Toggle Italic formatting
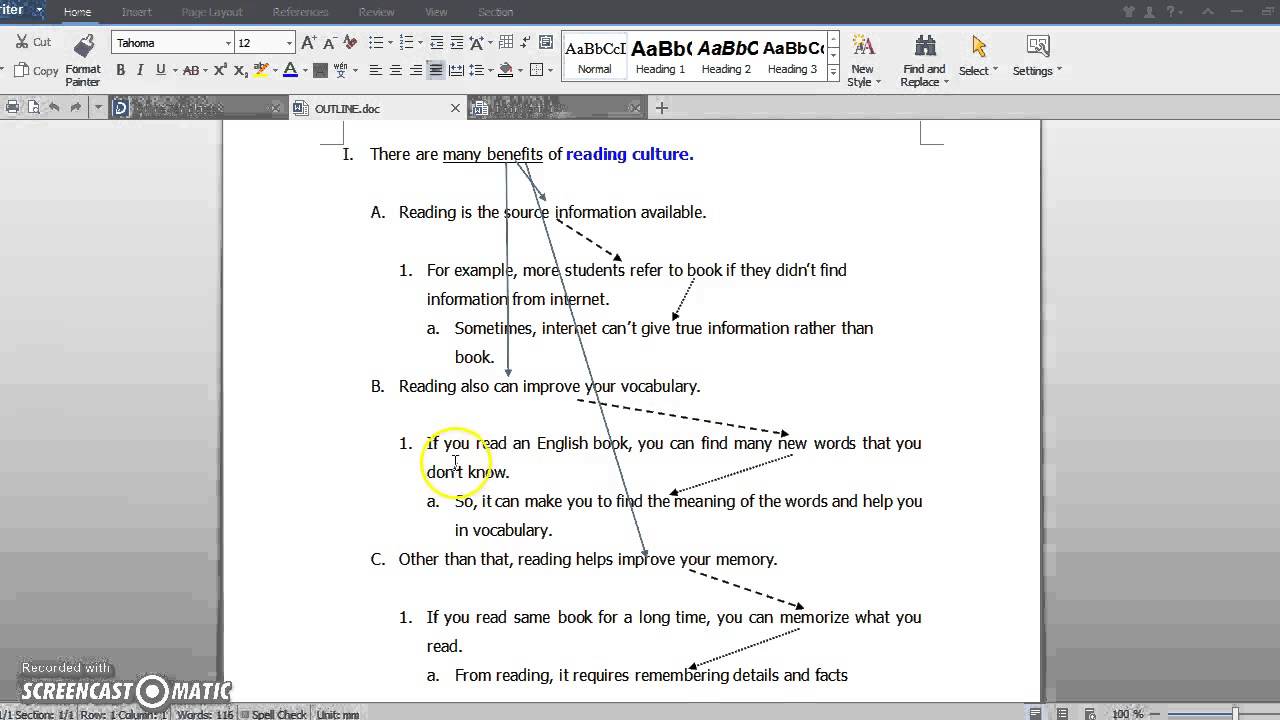Screen dimensions: 1280x720 tap(140, 70)
